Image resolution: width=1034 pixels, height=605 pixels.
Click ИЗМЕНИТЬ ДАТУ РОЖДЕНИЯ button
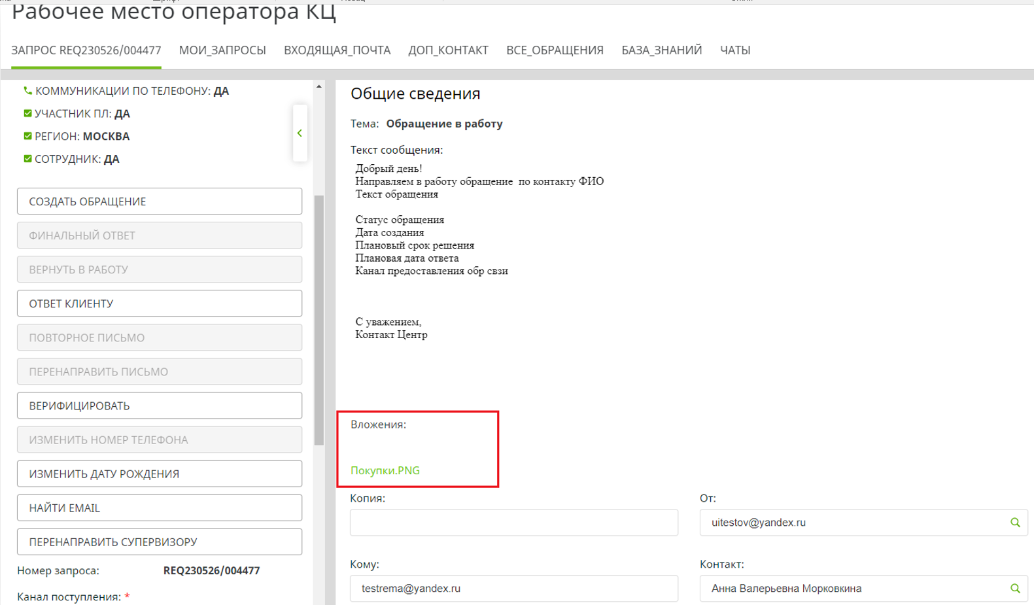tap(160, 474)
